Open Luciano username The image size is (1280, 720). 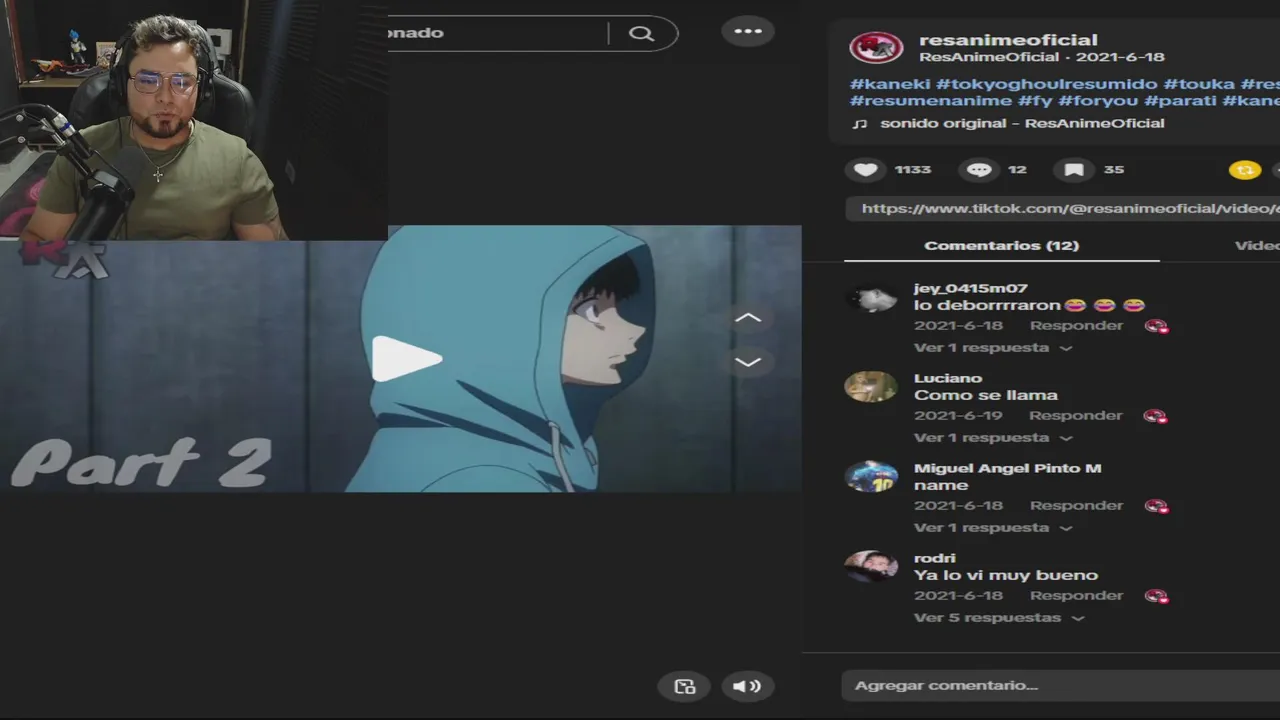[947, 378]
